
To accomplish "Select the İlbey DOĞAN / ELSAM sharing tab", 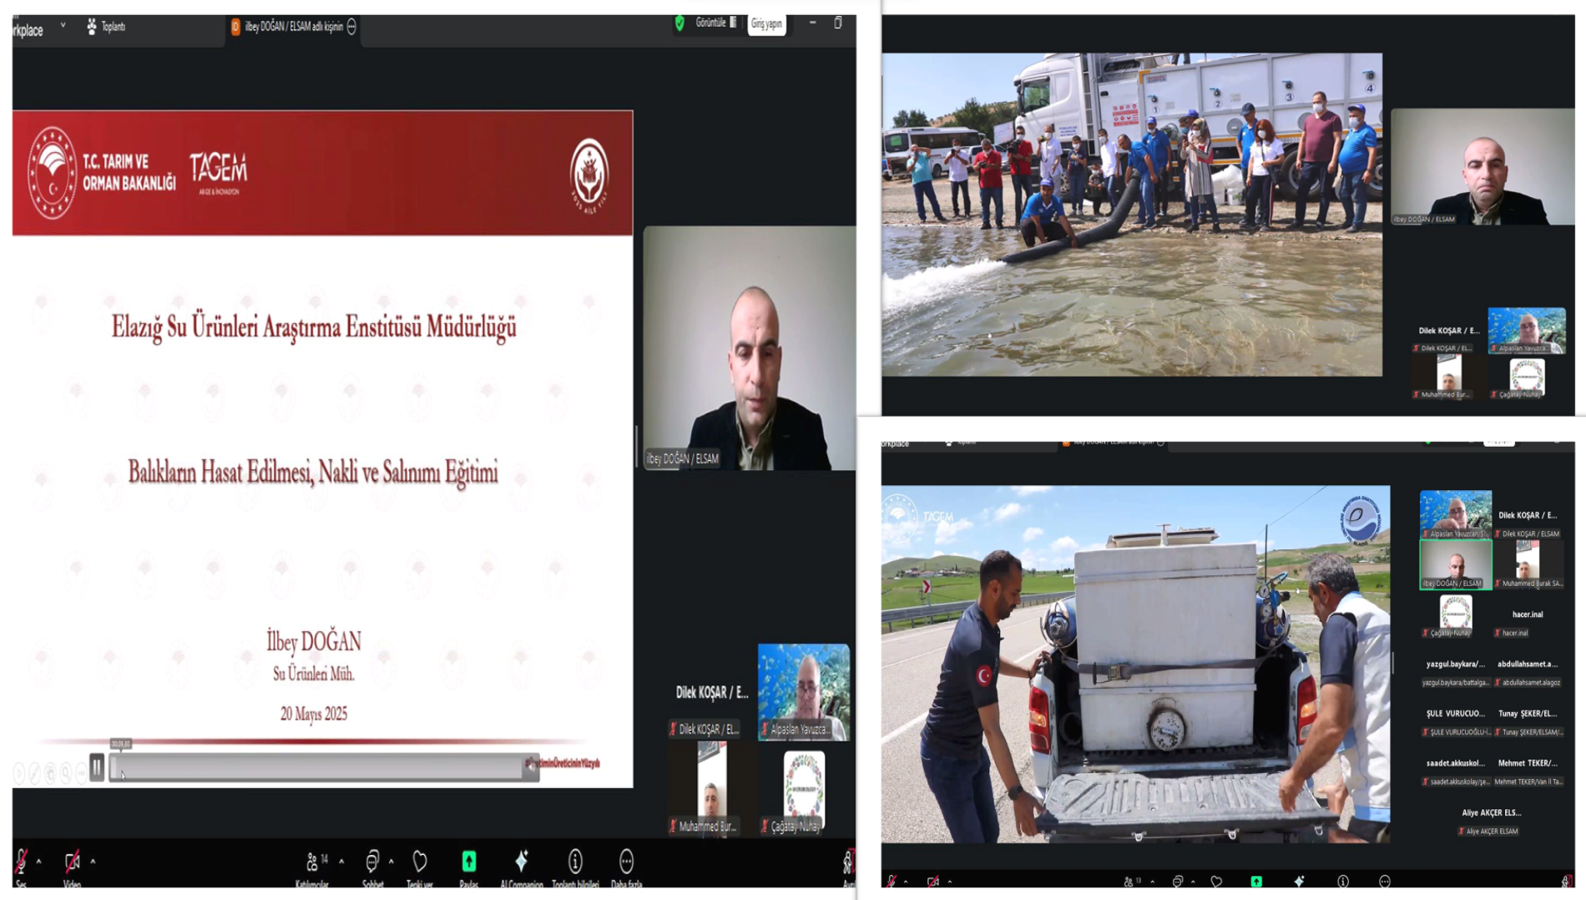I will [293, 27].
